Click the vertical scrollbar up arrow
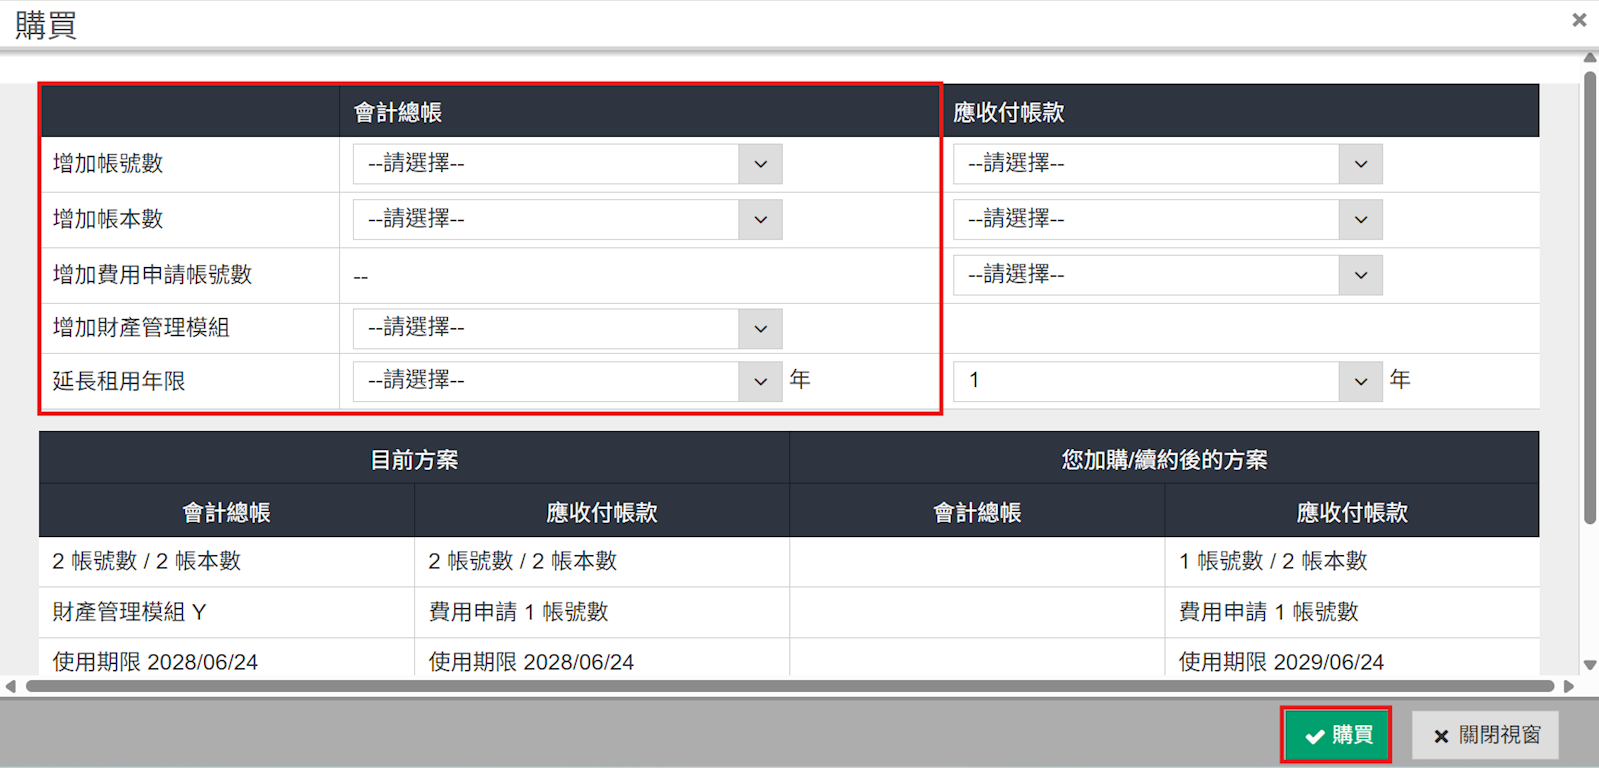This screenshot has width=1599, height=768. click(x=1589, y=58)
